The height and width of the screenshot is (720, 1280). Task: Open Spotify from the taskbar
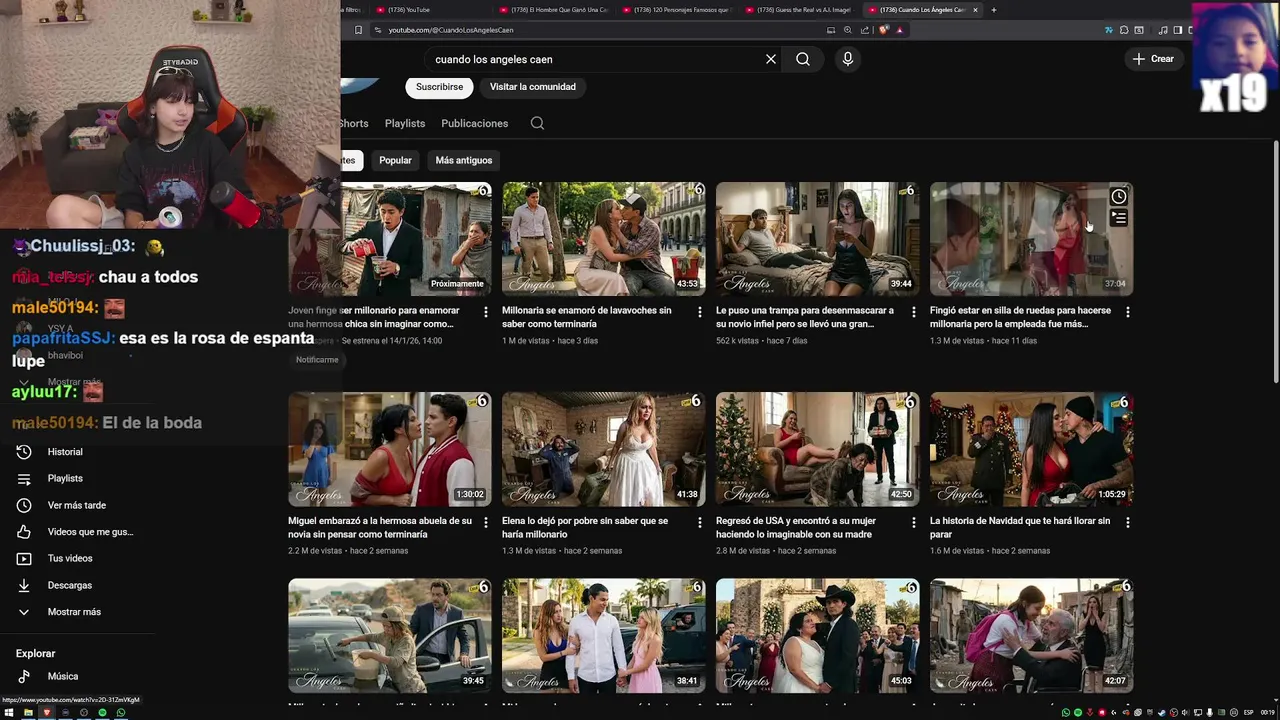pos(102,712)
